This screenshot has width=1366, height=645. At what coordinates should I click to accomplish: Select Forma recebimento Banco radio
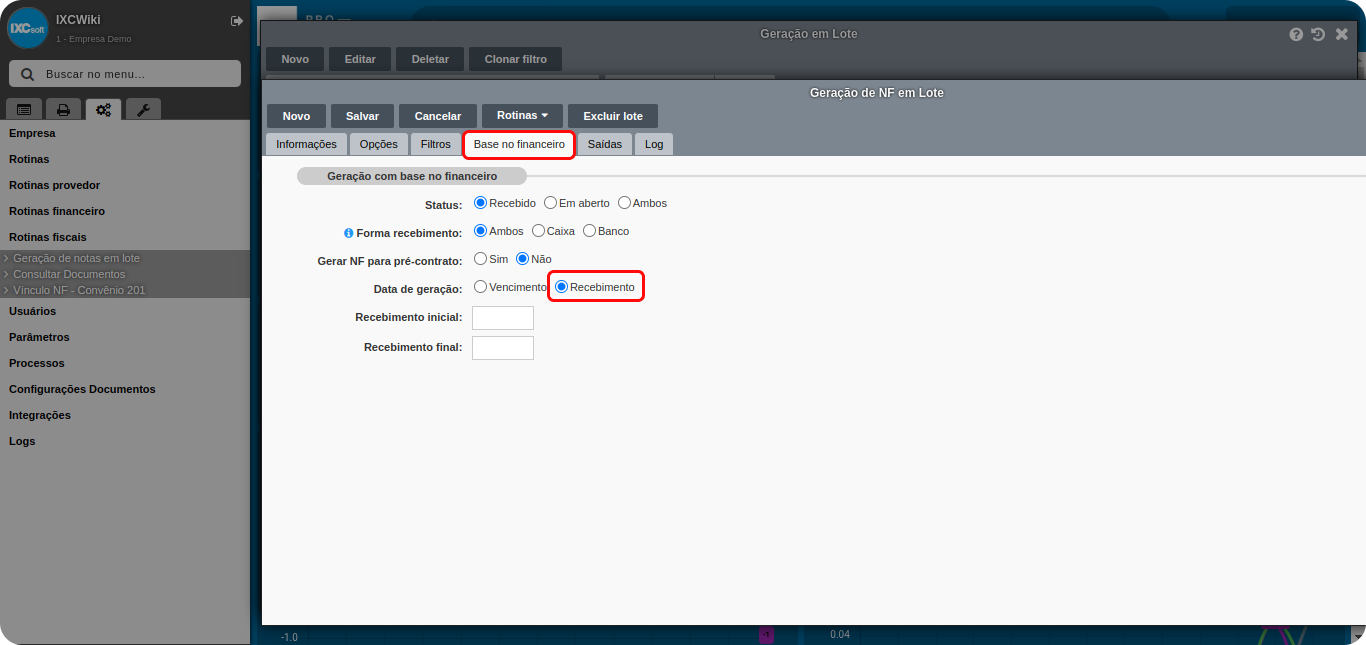click(x=589, y=231)
